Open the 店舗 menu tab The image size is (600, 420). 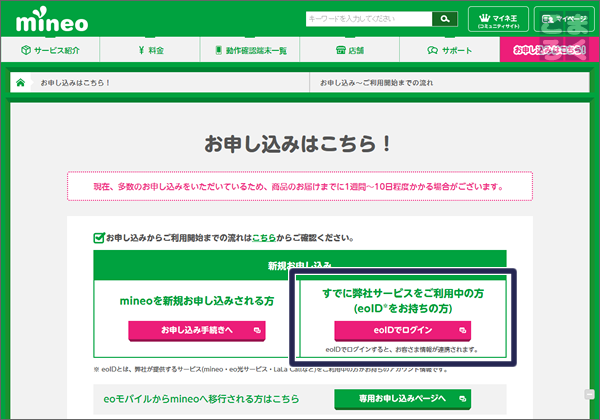click(x=350, y=50)
